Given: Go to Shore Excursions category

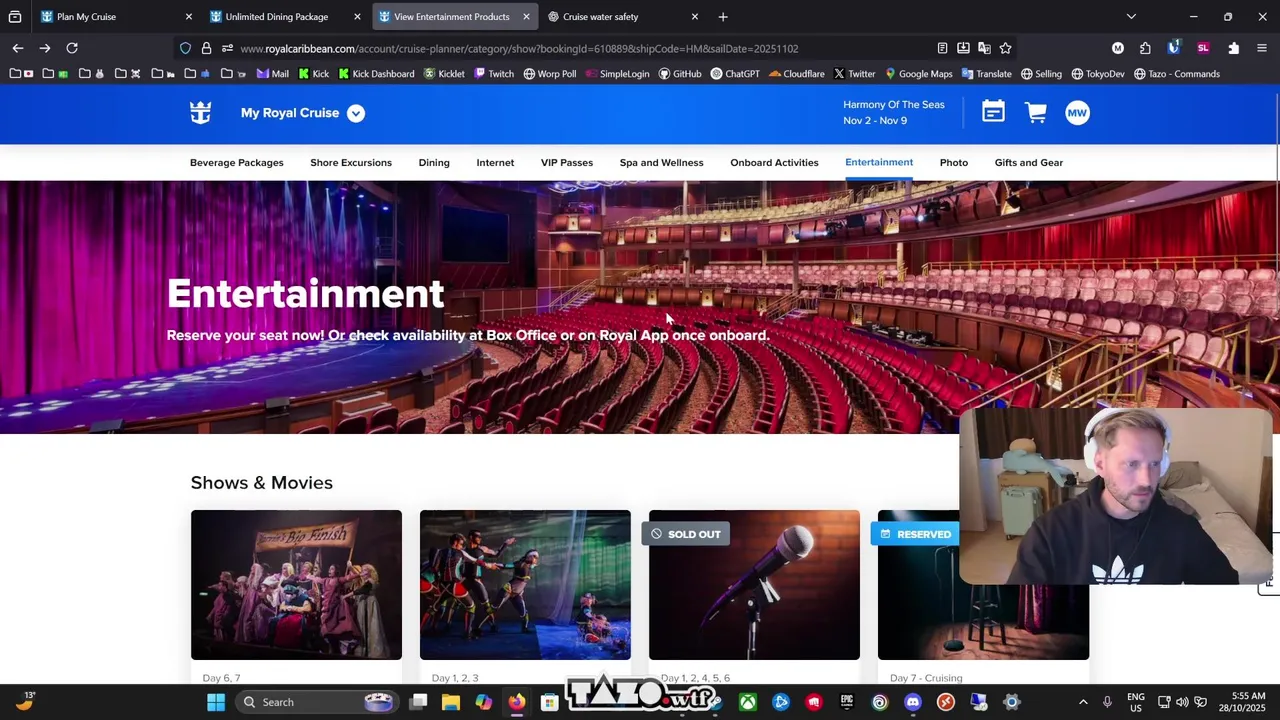Looking at the screenshot, I should point(351,162).
